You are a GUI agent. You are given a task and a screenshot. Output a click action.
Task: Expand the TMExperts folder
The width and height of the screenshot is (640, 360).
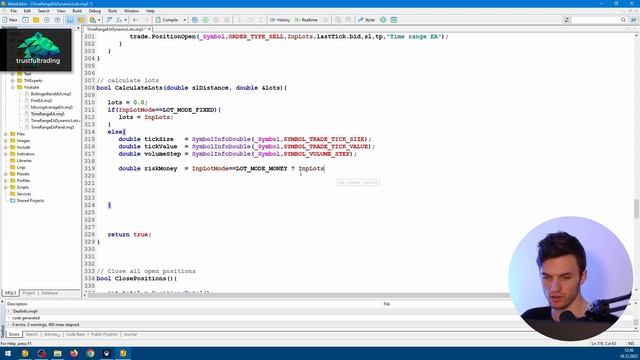pyautogui.click(x=13, y=80)
